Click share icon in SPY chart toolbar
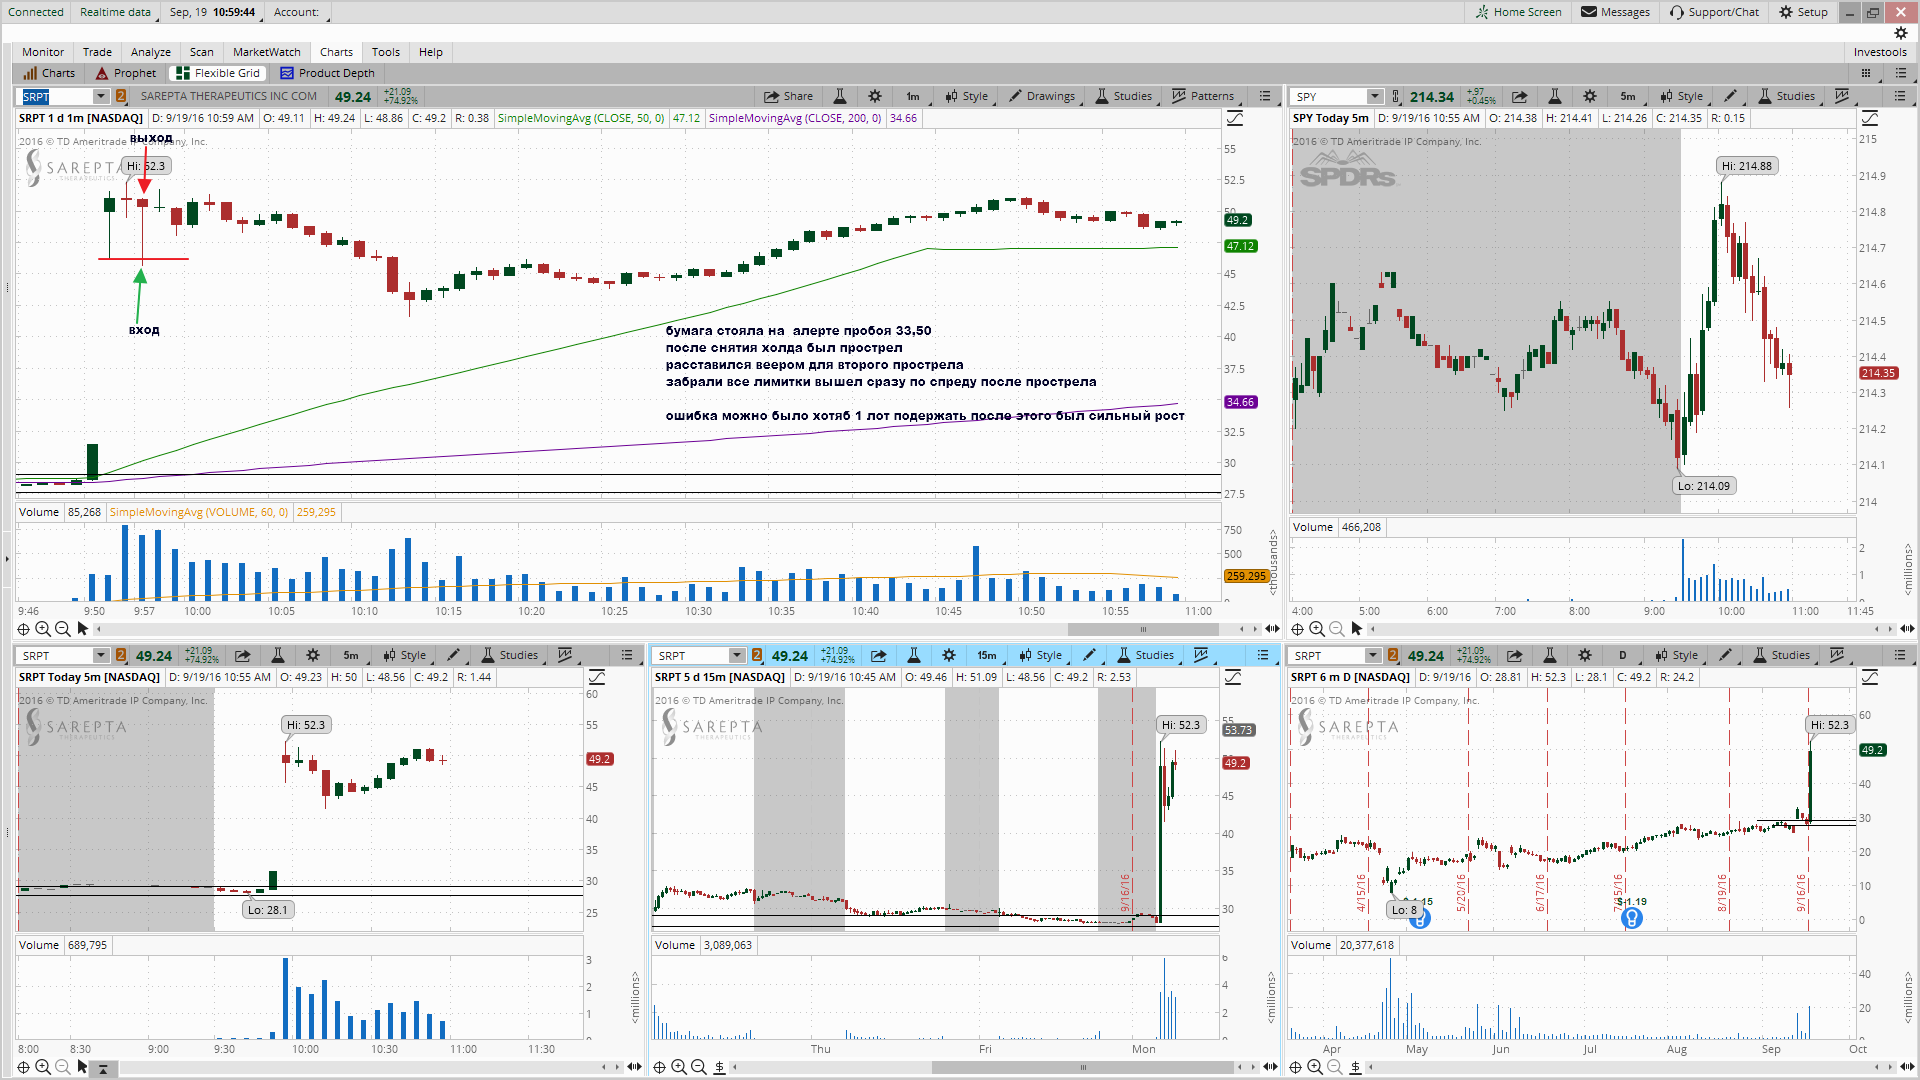This screenshot has height=1080, width=1920. [1520, 96]
